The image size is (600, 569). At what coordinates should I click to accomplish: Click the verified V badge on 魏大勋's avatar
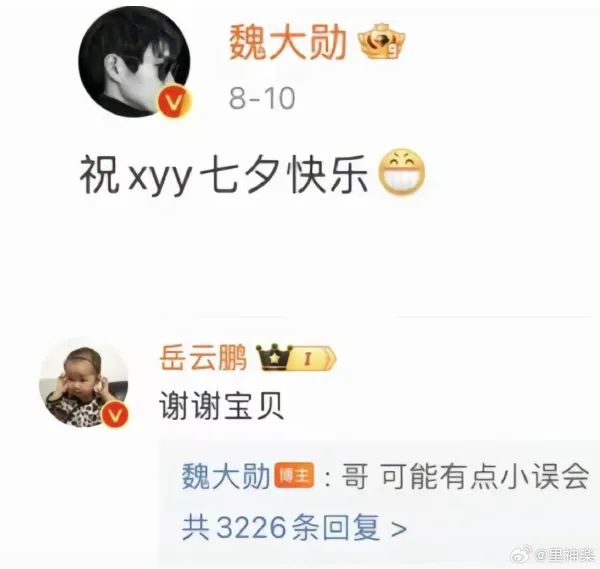click(x=174, y=101)
